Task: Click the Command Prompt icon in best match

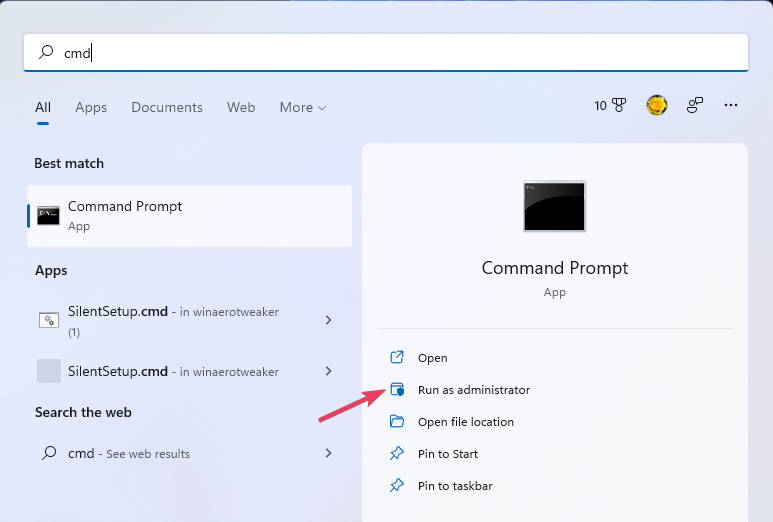Action: click(x=48, y=216)
